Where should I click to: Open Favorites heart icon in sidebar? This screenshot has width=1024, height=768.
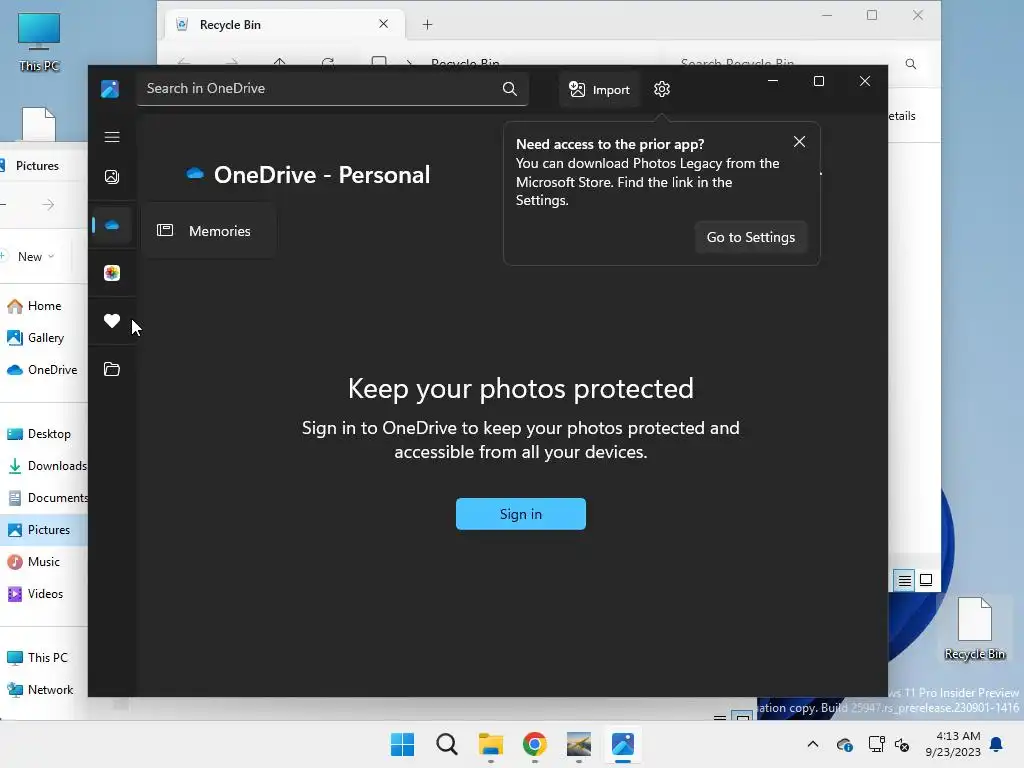pos(112,321)
